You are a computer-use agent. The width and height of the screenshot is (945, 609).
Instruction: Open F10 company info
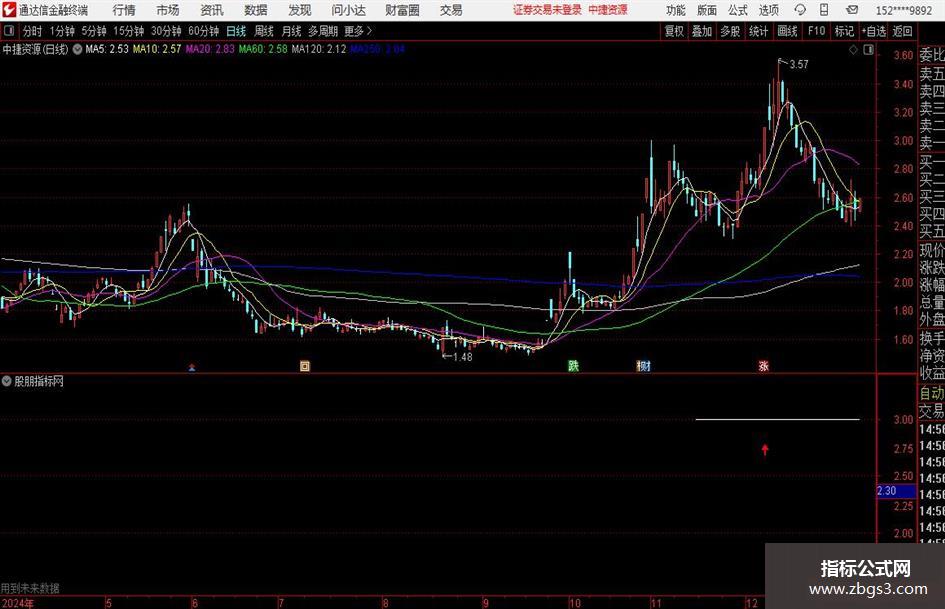[x=817, y=31]
